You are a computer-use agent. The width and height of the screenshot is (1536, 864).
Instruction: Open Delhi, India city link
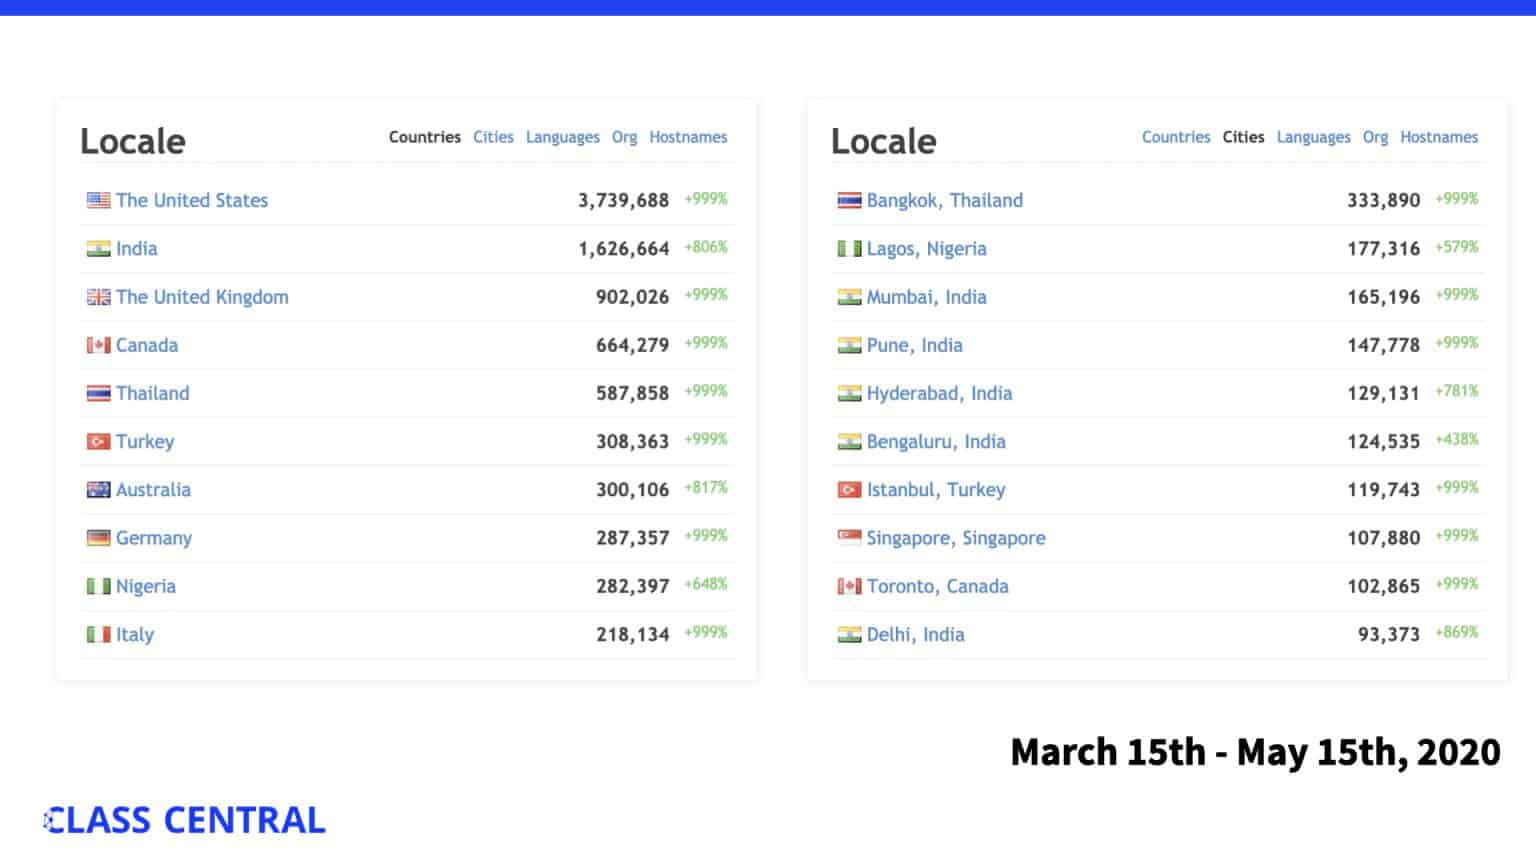pos(916,635)
